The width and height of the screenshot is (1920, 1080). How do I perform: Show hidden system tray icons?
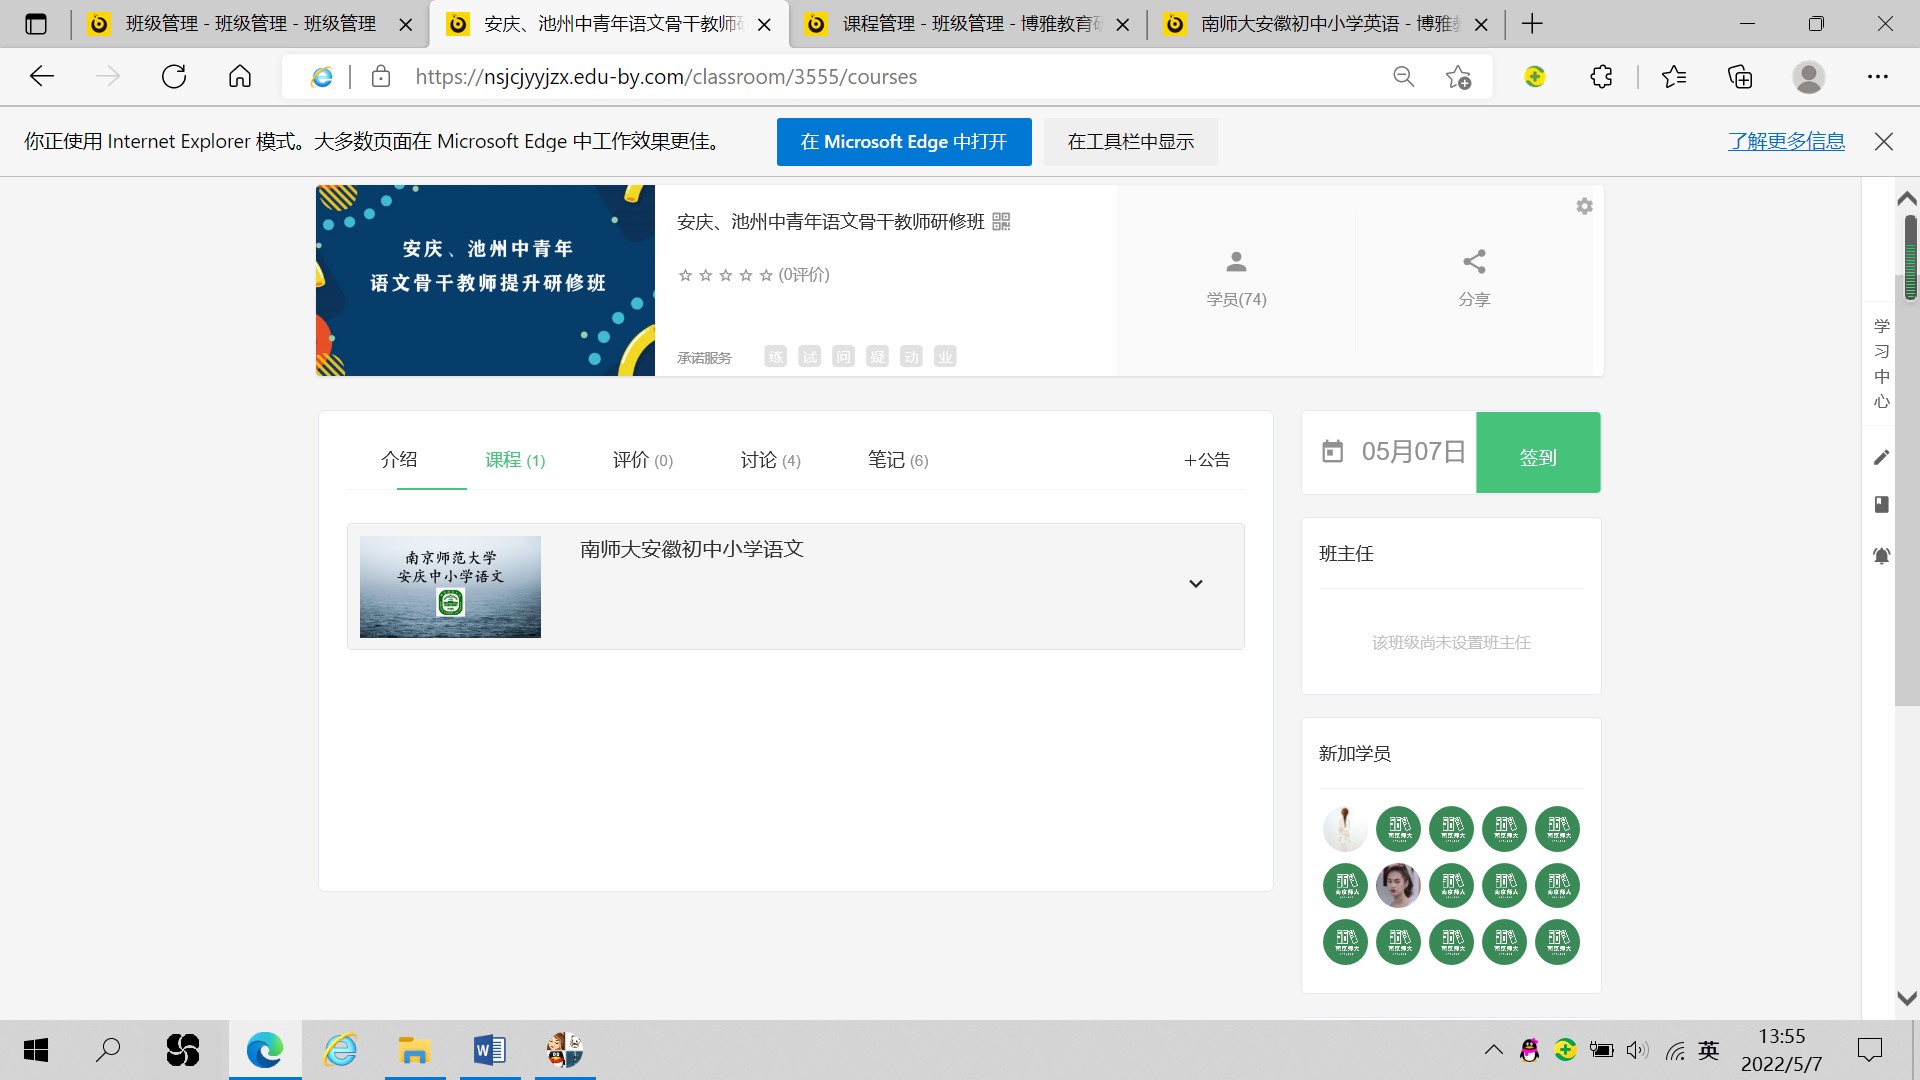[1493, 1050]
